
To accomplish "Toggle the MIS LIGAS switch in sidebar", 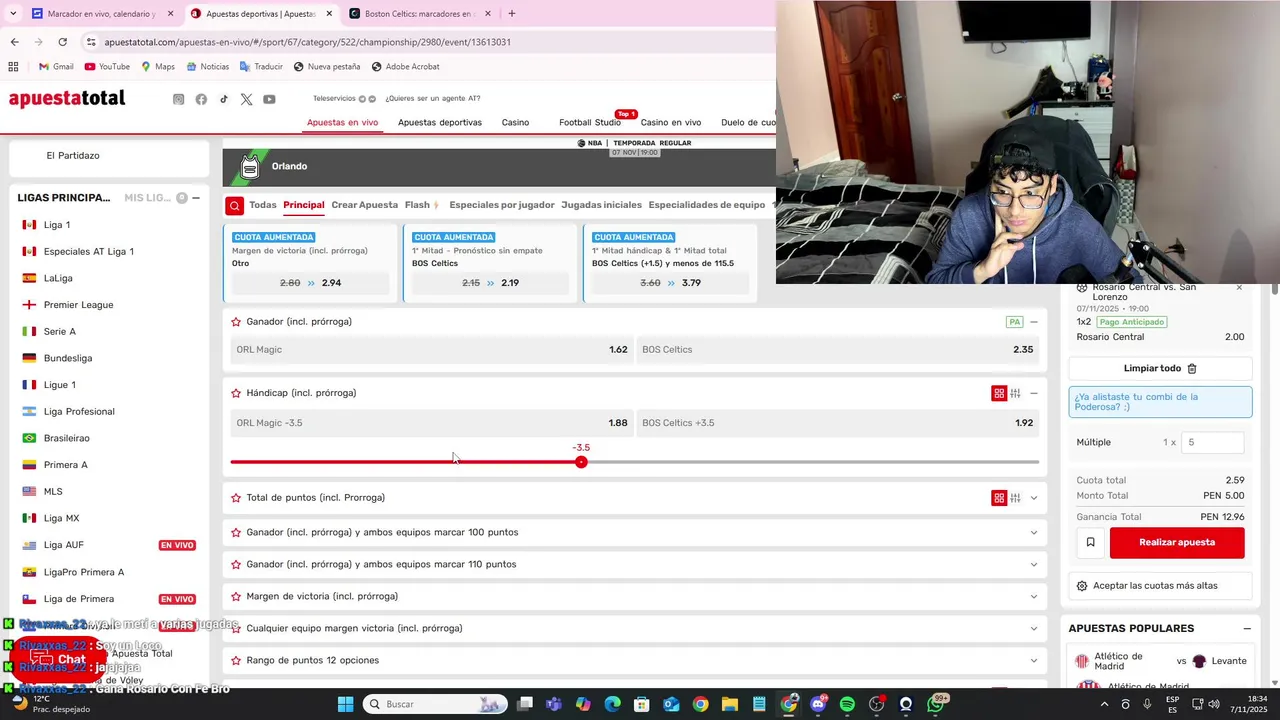I will tap(182, 198).
